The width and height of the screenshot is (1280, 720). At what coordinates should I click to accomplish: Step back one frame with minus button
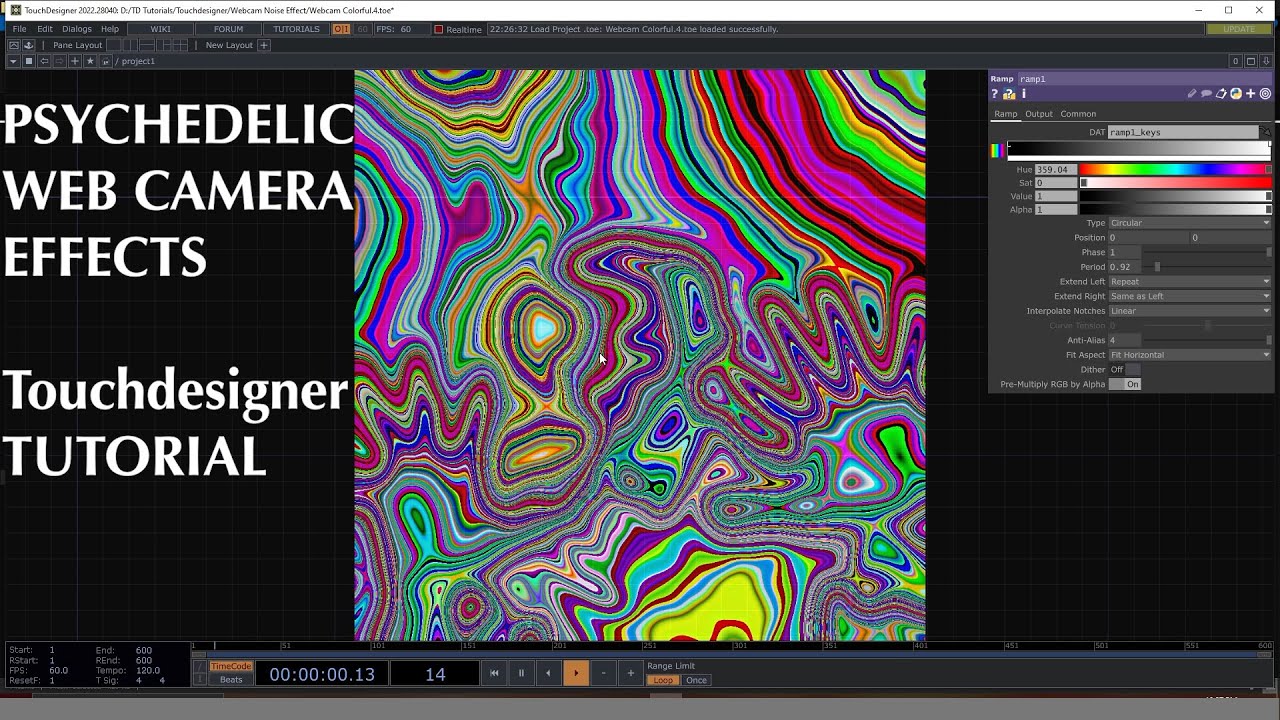(603, 674)
